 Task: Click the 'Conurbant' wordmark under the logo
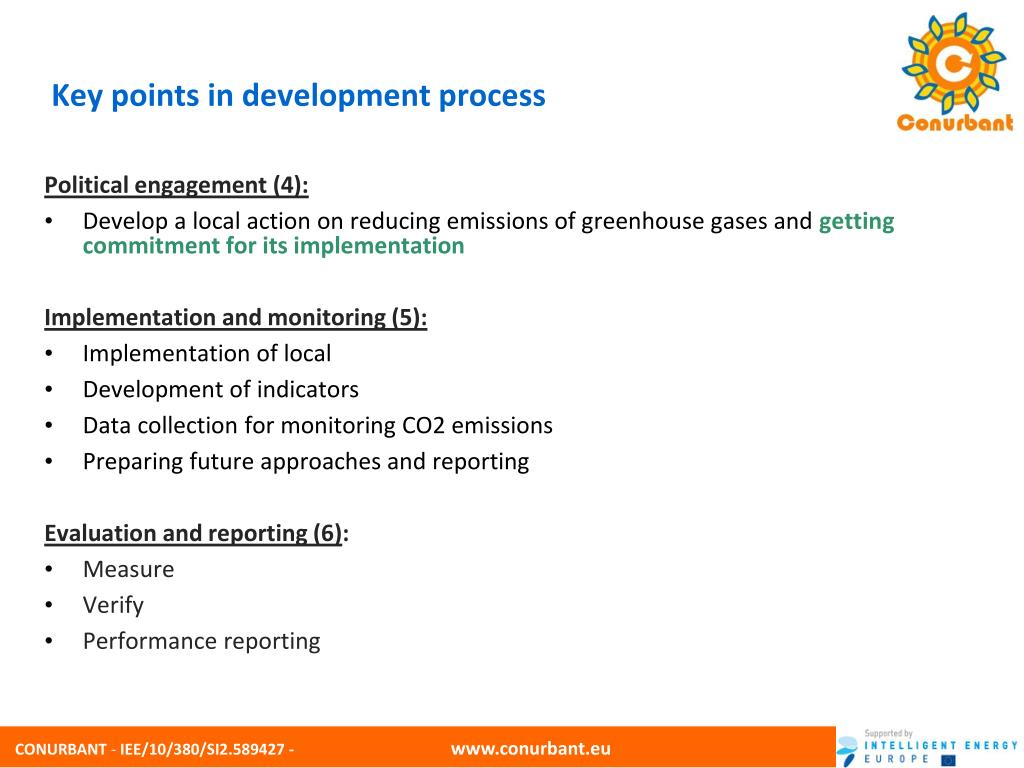955,123
